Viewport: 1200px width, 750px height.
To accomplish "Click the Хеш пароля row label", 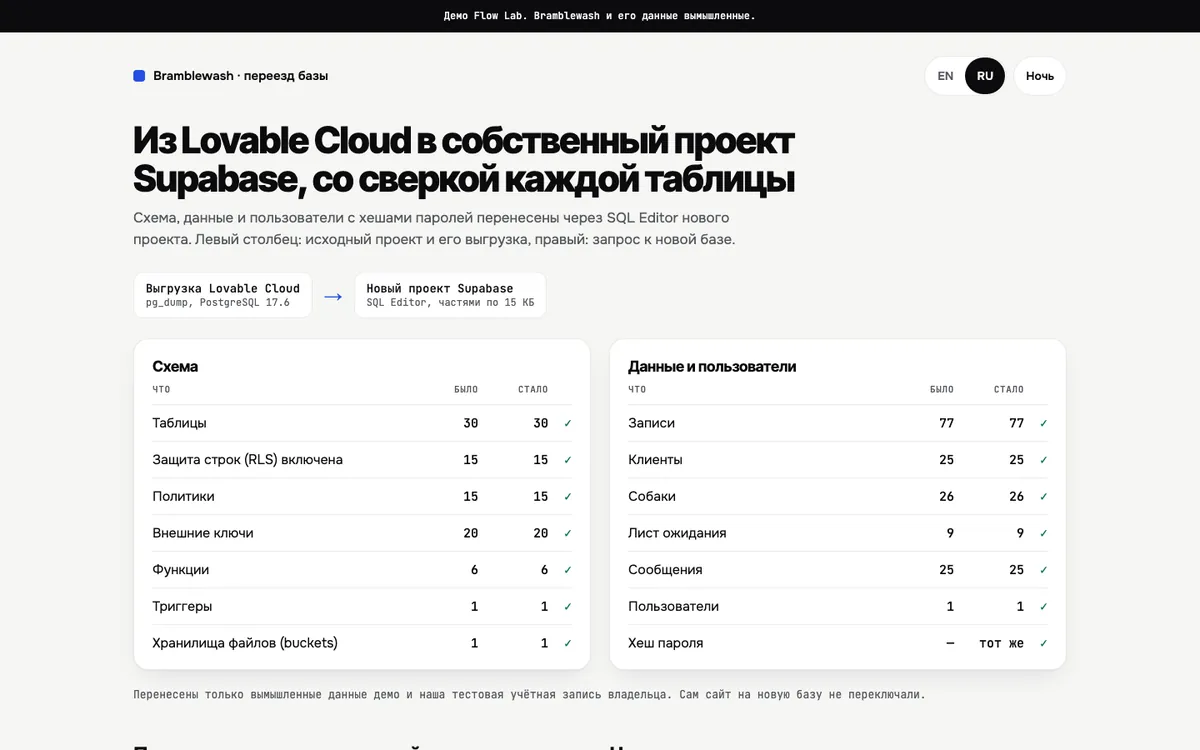I will tap(666, 643).
